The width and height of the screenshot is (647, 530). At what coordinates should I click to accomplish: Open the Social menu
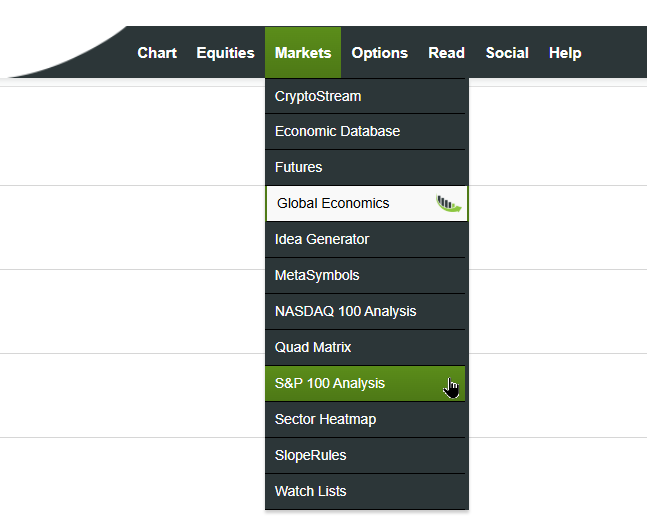pyautogui.click(x=507, y=53)
